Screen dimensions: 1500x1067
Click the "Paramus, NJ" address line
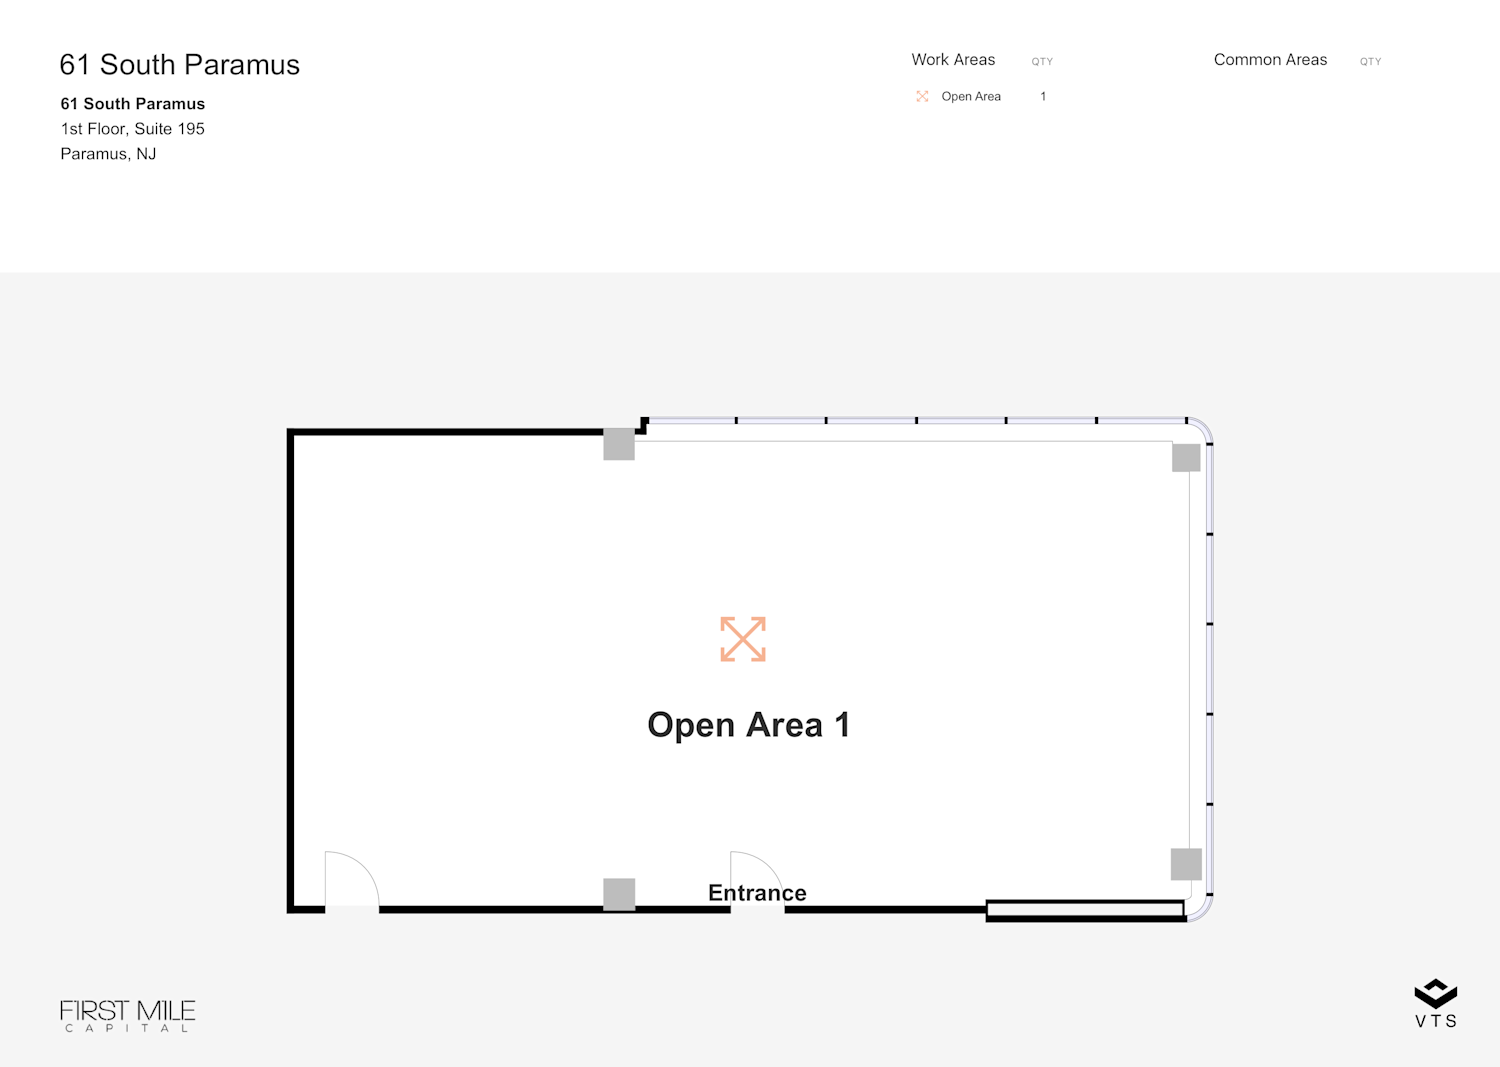[108, 154]
